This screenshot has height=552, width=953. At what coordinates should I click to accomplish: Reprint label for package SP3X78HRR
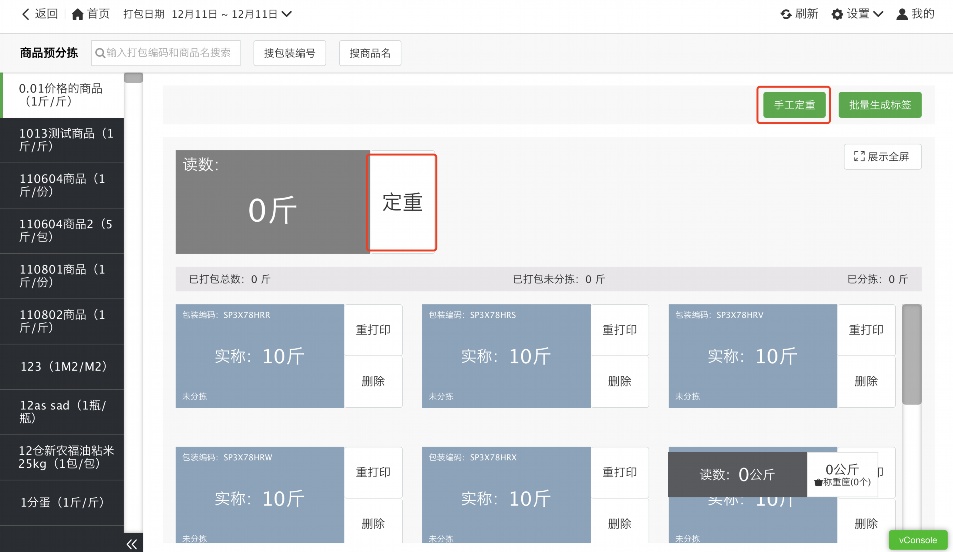(373, 330)
